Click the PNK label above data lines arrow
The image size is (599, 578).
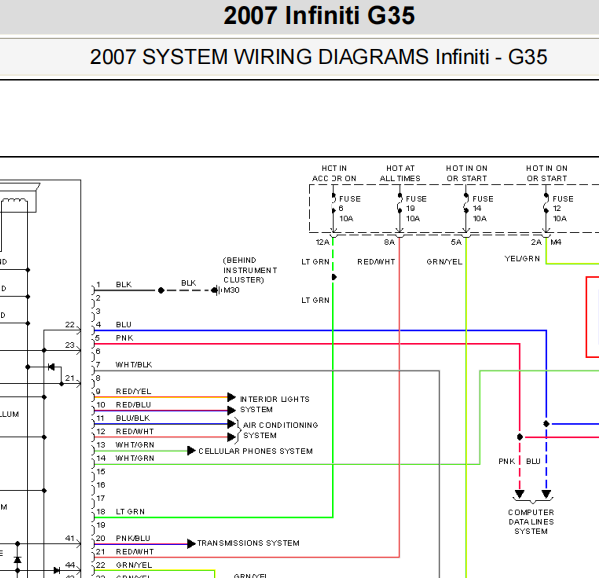507,461
